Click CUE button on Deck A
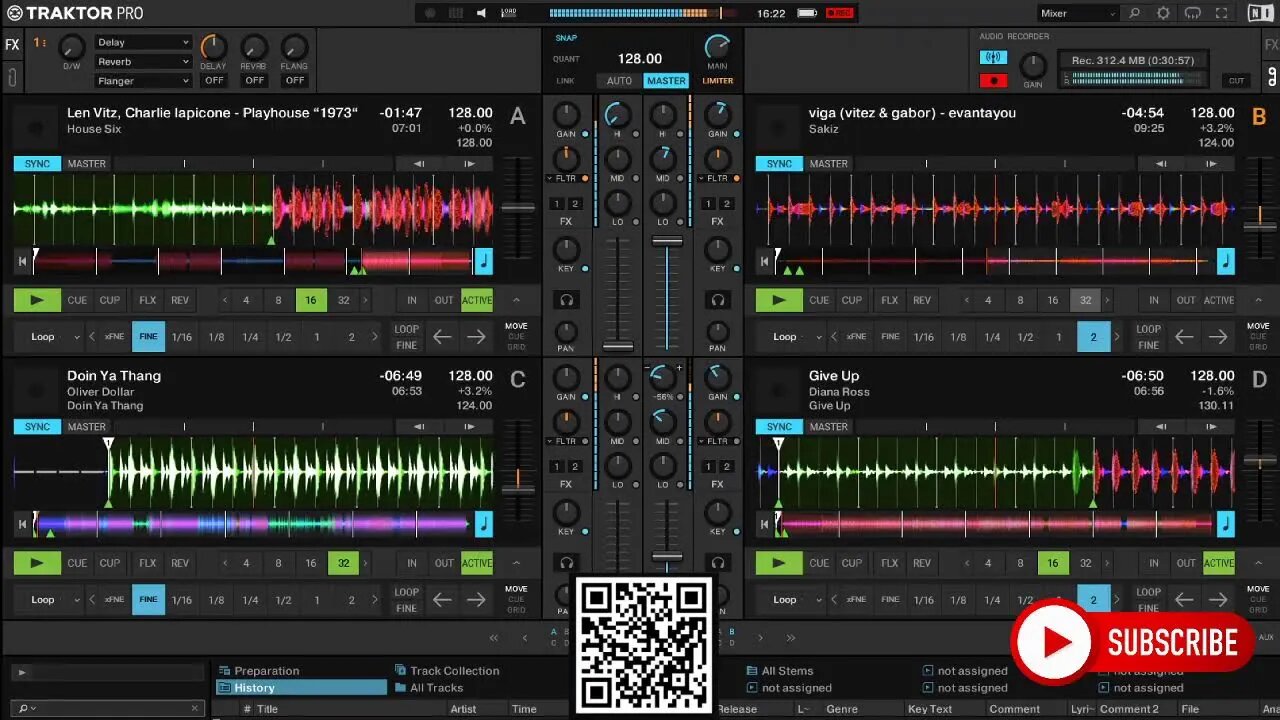 click(77, 300)
